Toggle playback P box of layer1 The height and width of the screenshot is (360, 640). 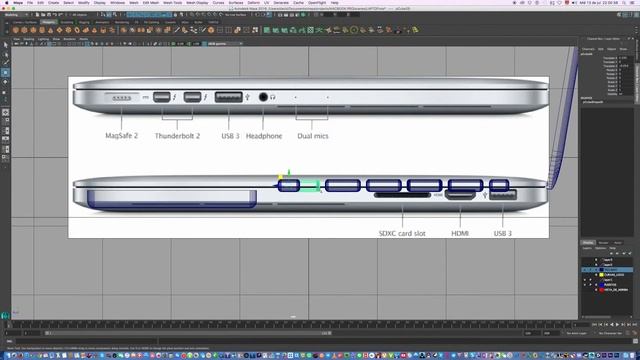coord(590,280)
